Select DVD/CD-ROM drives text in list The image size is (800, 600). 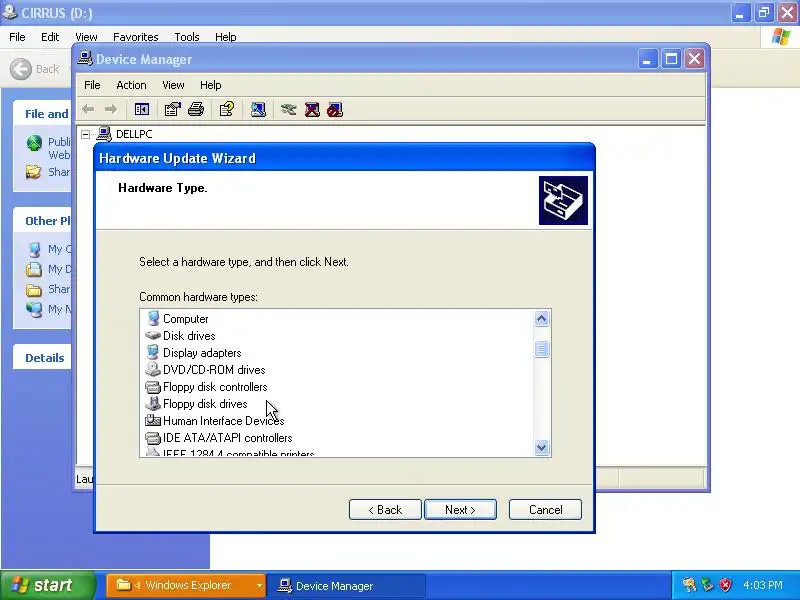point(214,369)
